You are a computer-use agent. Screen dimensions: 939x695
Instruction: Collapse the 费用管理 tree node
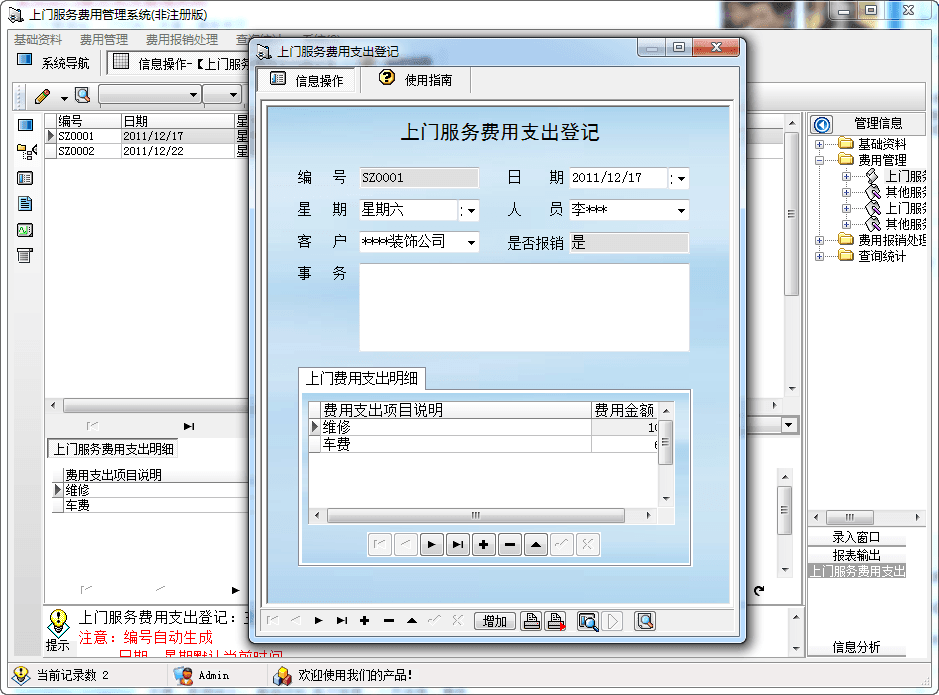(x=819, y=160)
